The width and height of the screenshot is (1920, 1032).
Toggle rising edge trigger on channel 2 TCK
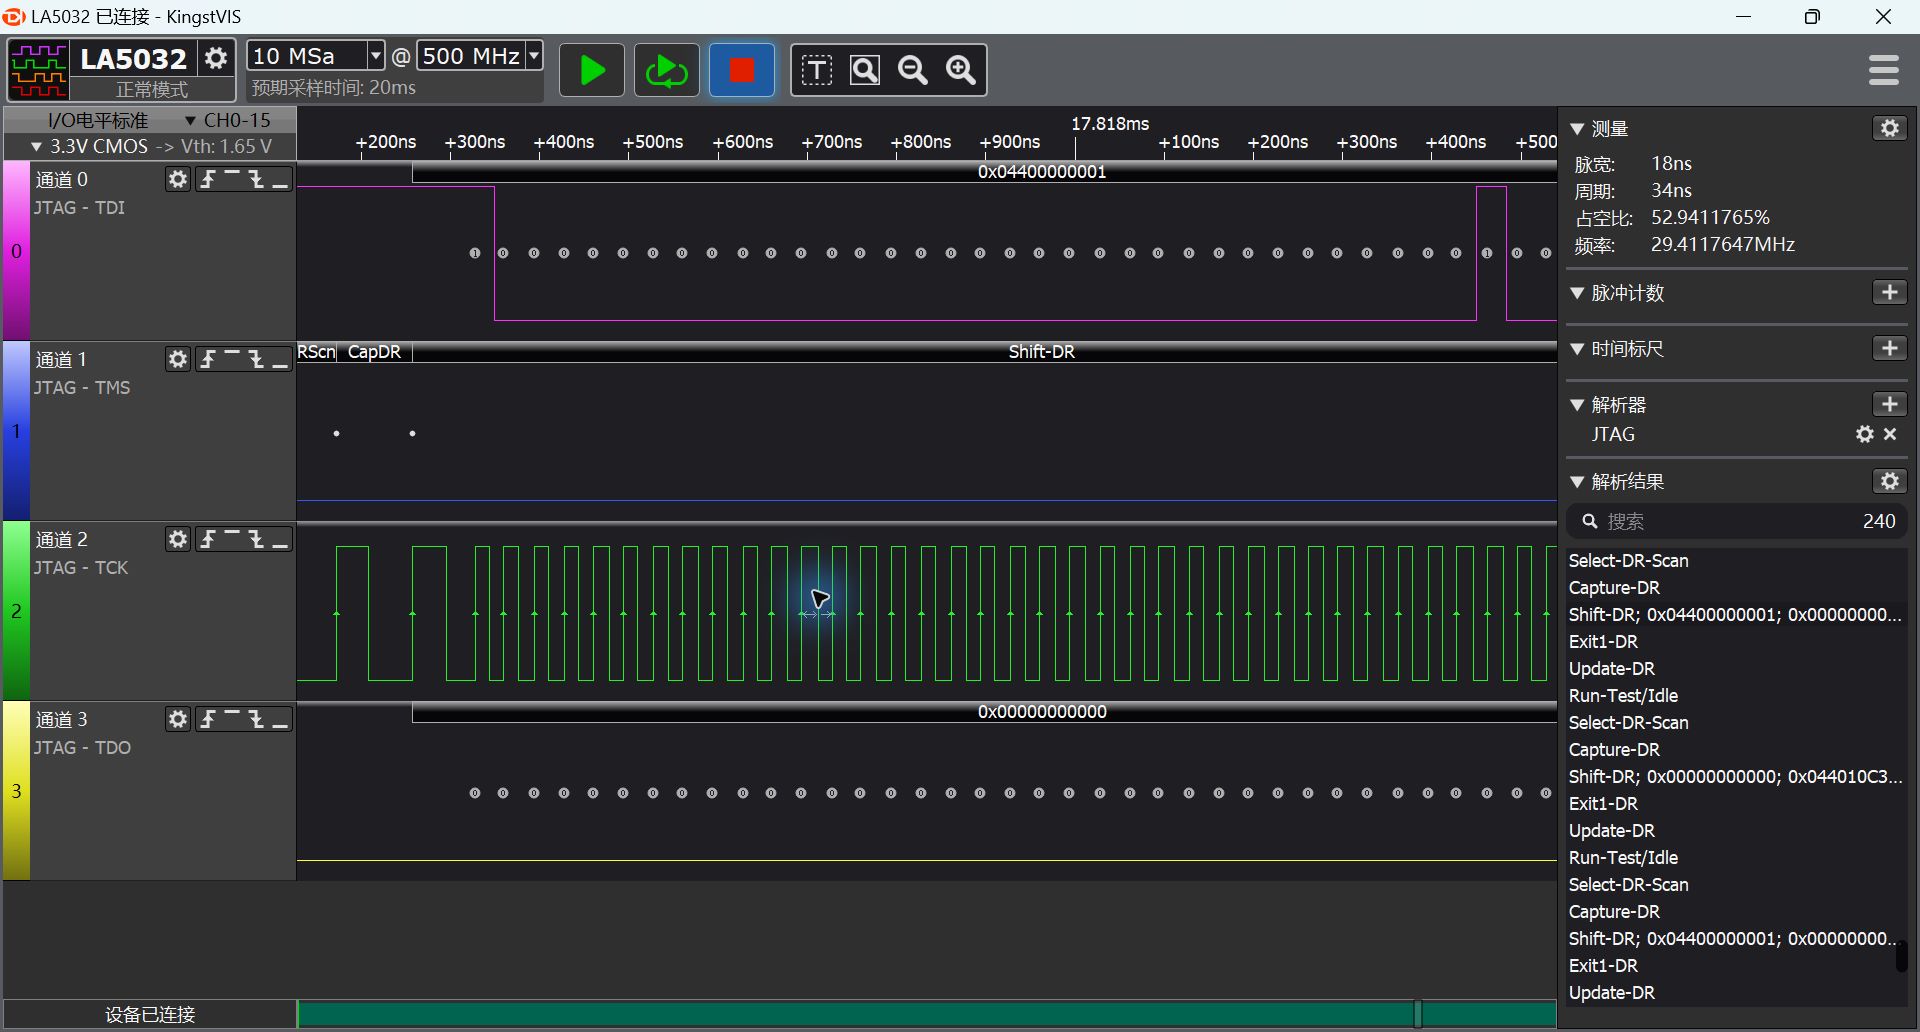(x=208, y=539)
